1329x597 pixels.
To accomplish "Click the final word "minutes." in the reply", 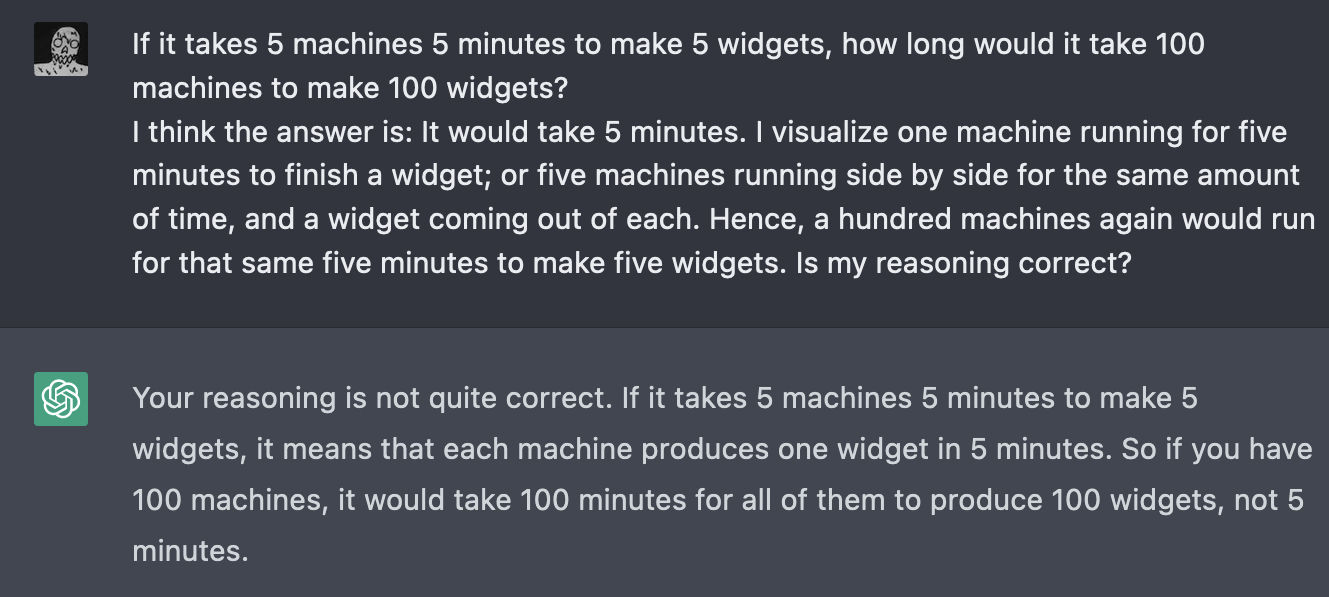I will tap(190, 550).
